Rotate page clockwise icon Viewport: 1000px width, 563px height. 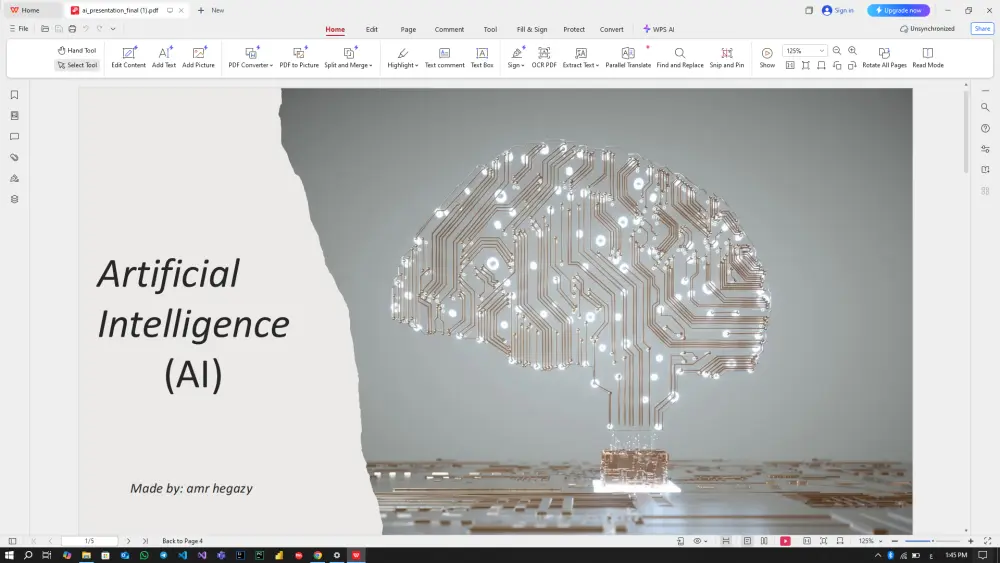click(x=853, y=65)
